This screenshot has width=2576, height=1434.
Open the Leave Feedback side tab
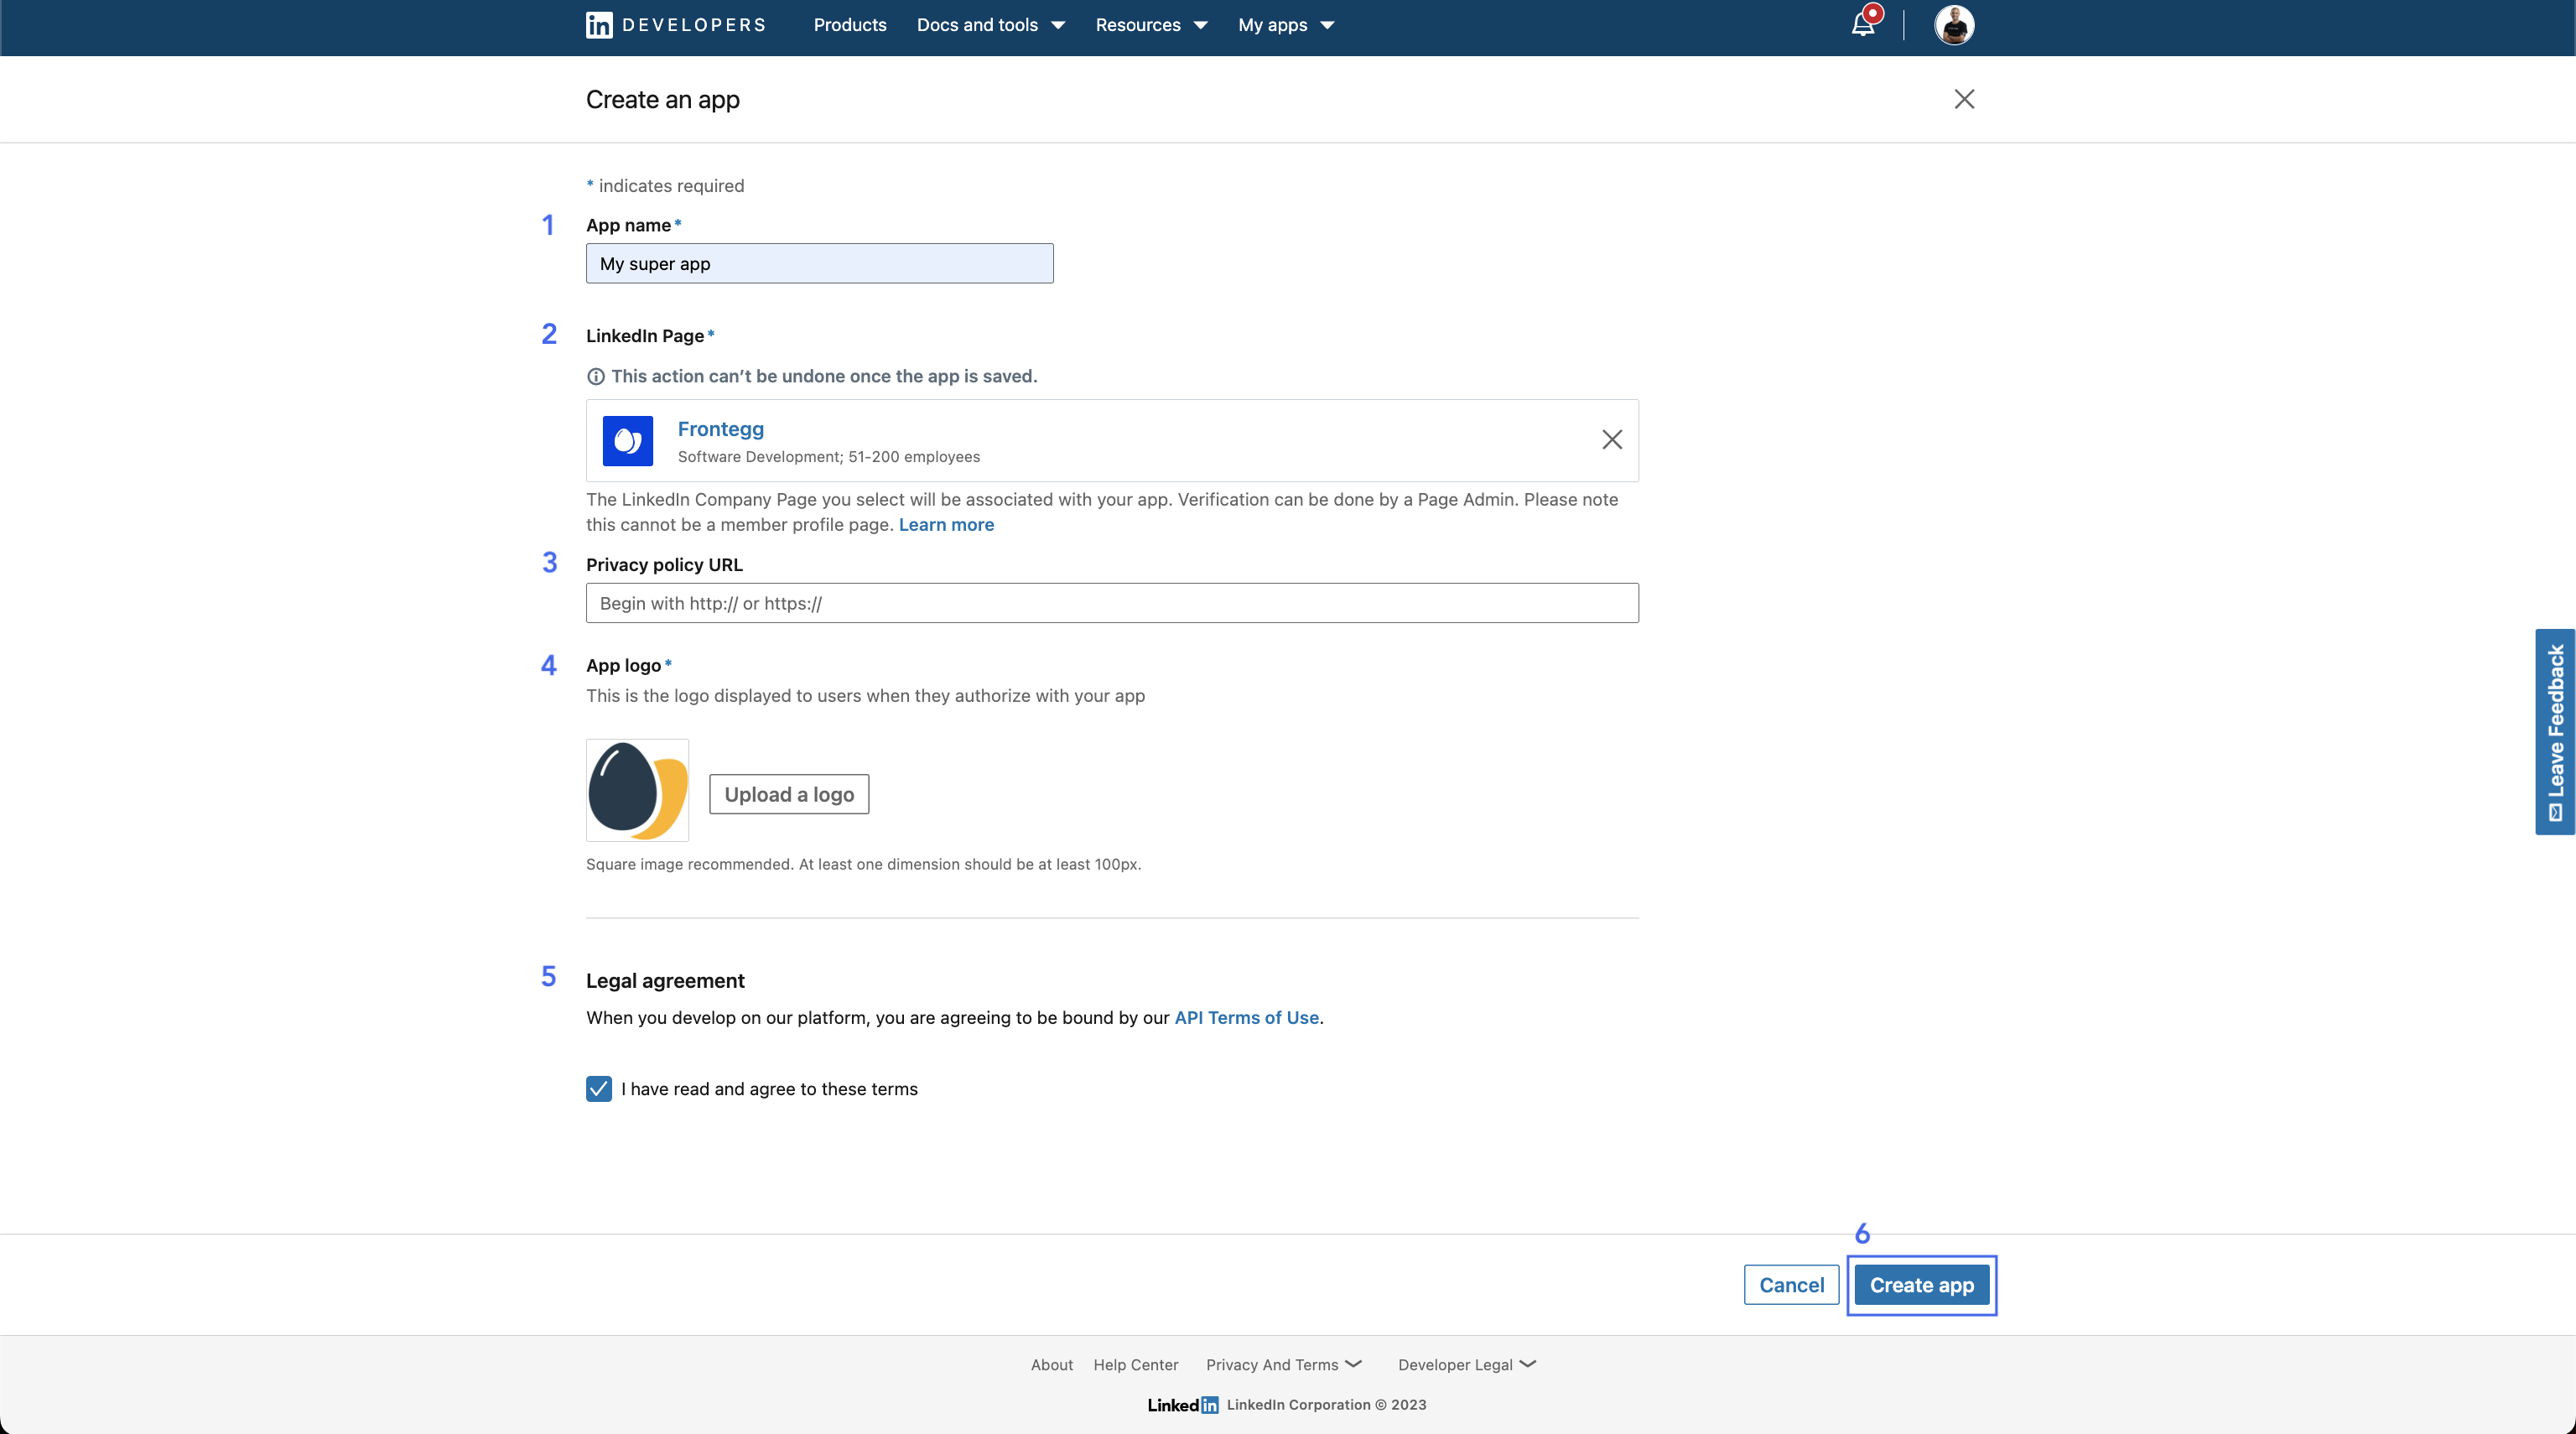(x=2555, y=732)
